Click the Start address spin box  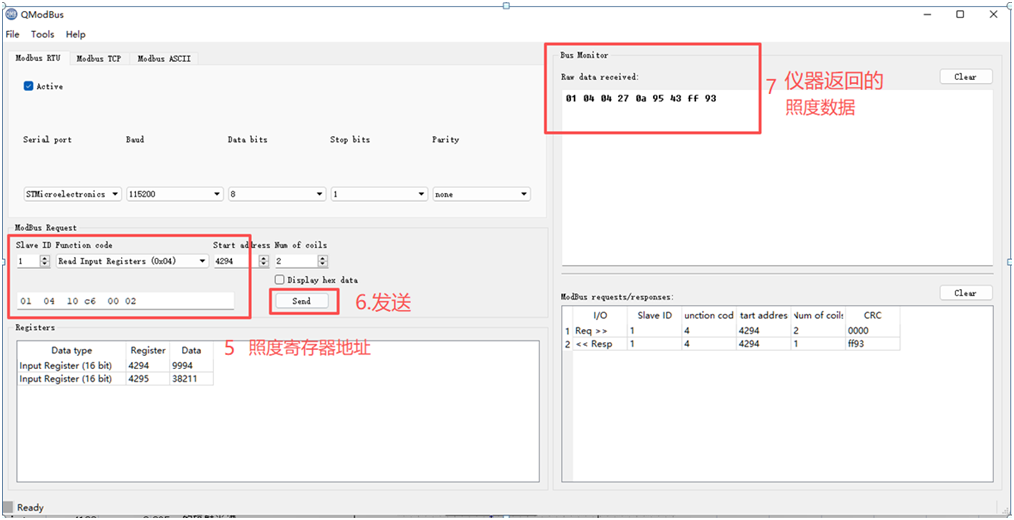point(232,261)
